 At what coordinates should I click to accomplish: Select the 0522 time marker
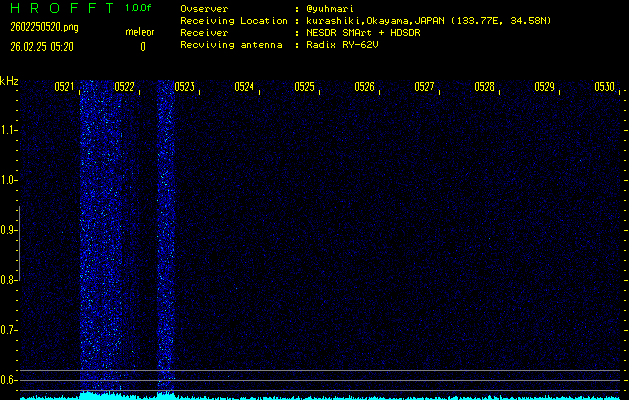(x=124, y=87)
